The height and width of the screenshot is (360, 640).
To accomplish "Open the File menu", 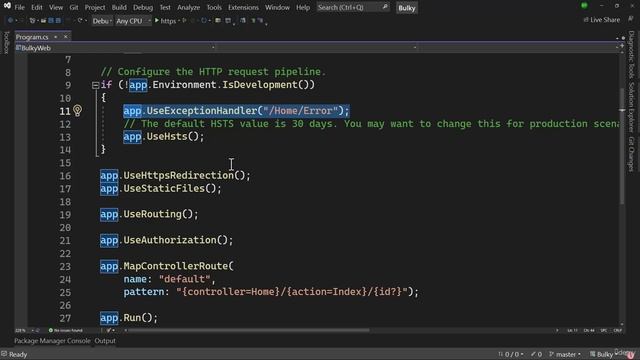I will pos(19,7).
